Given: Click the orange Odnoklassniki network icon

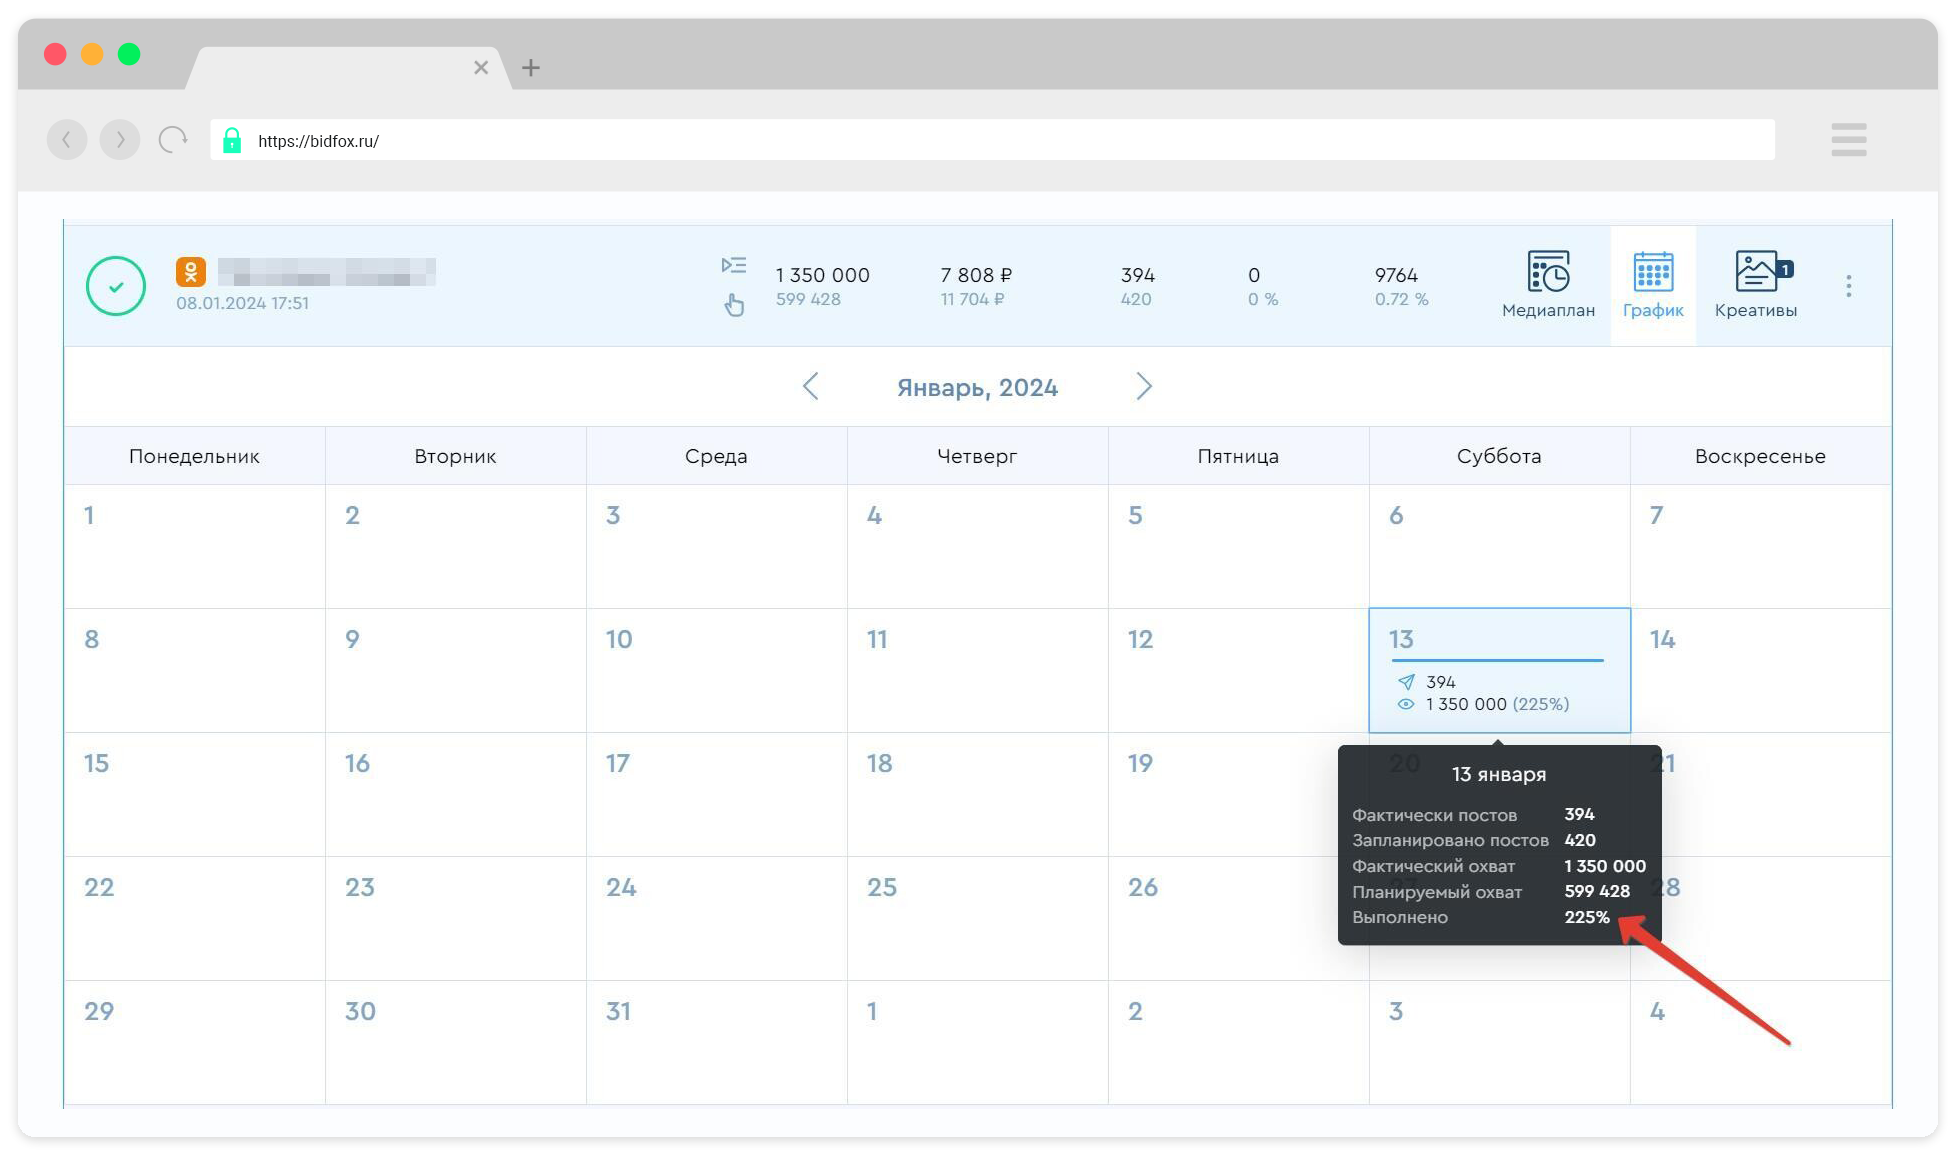Looking at the screenshot, I should (191, 272).
